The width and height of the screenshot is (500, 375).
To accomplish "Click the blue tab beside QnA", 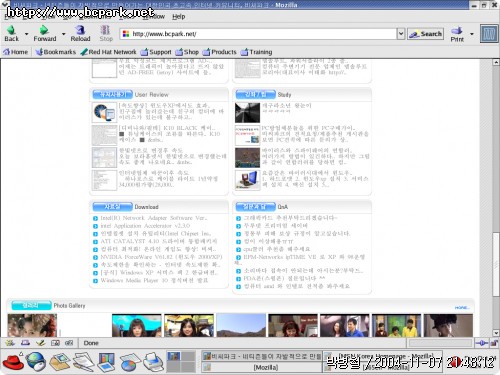I will coord(255,207).
